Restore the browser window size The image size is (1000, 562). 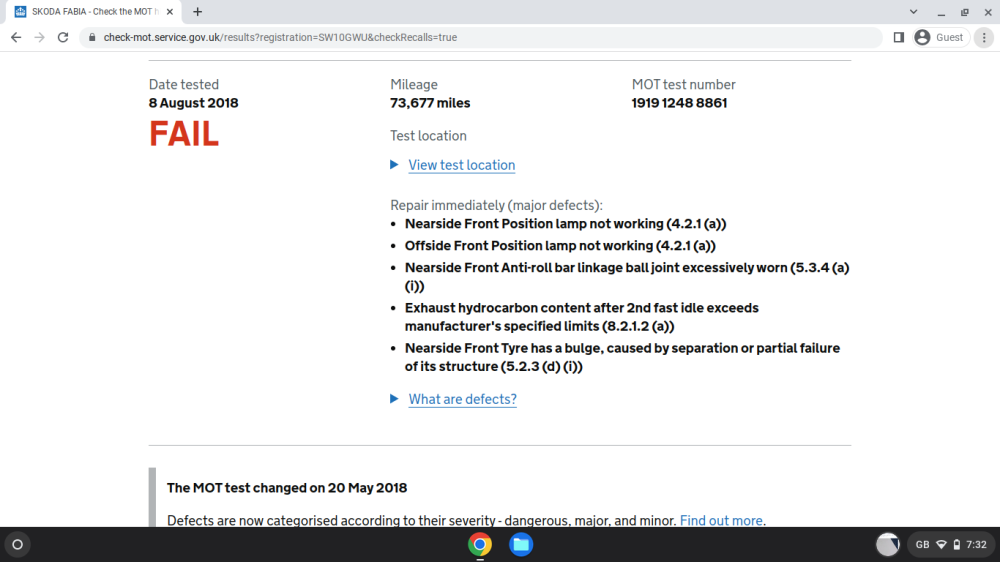[965, 11]
